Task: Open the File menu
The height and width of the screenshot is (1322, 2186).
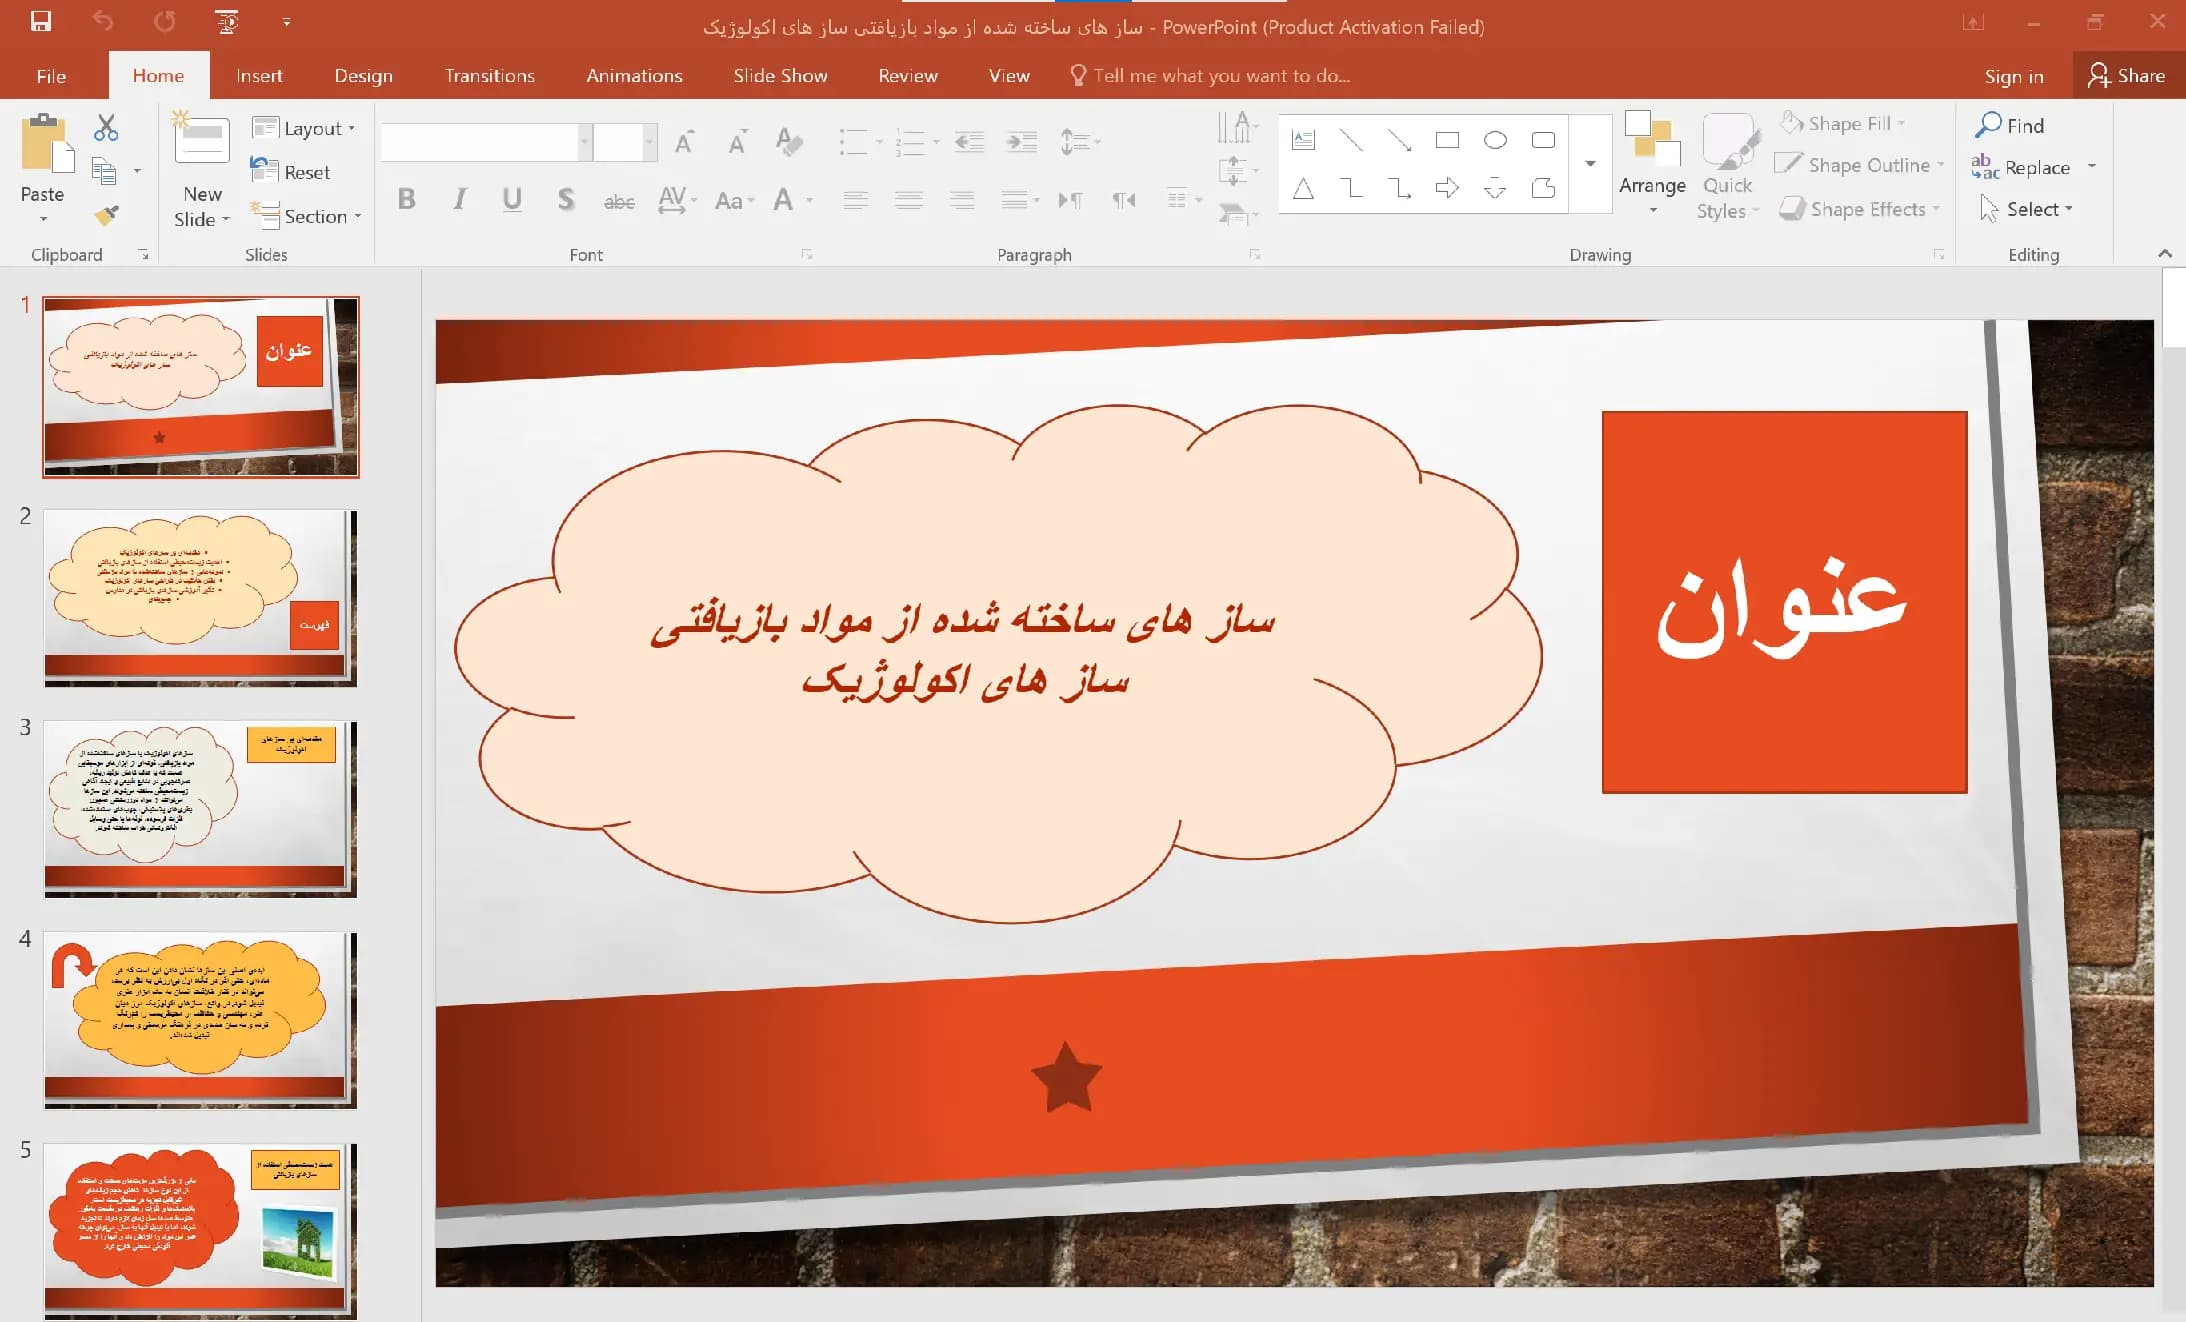Action: 51,76
